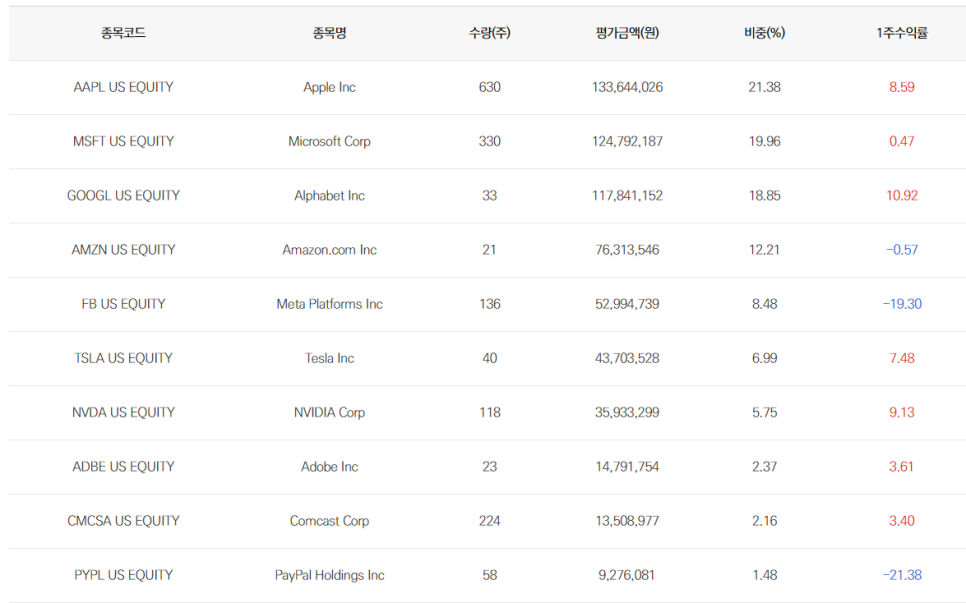The height and width of the screenshot is (603, 966).
Task: Click the PayPal Holdings Inc name cell
Action: pyautogui.click(x=330, y=575)
